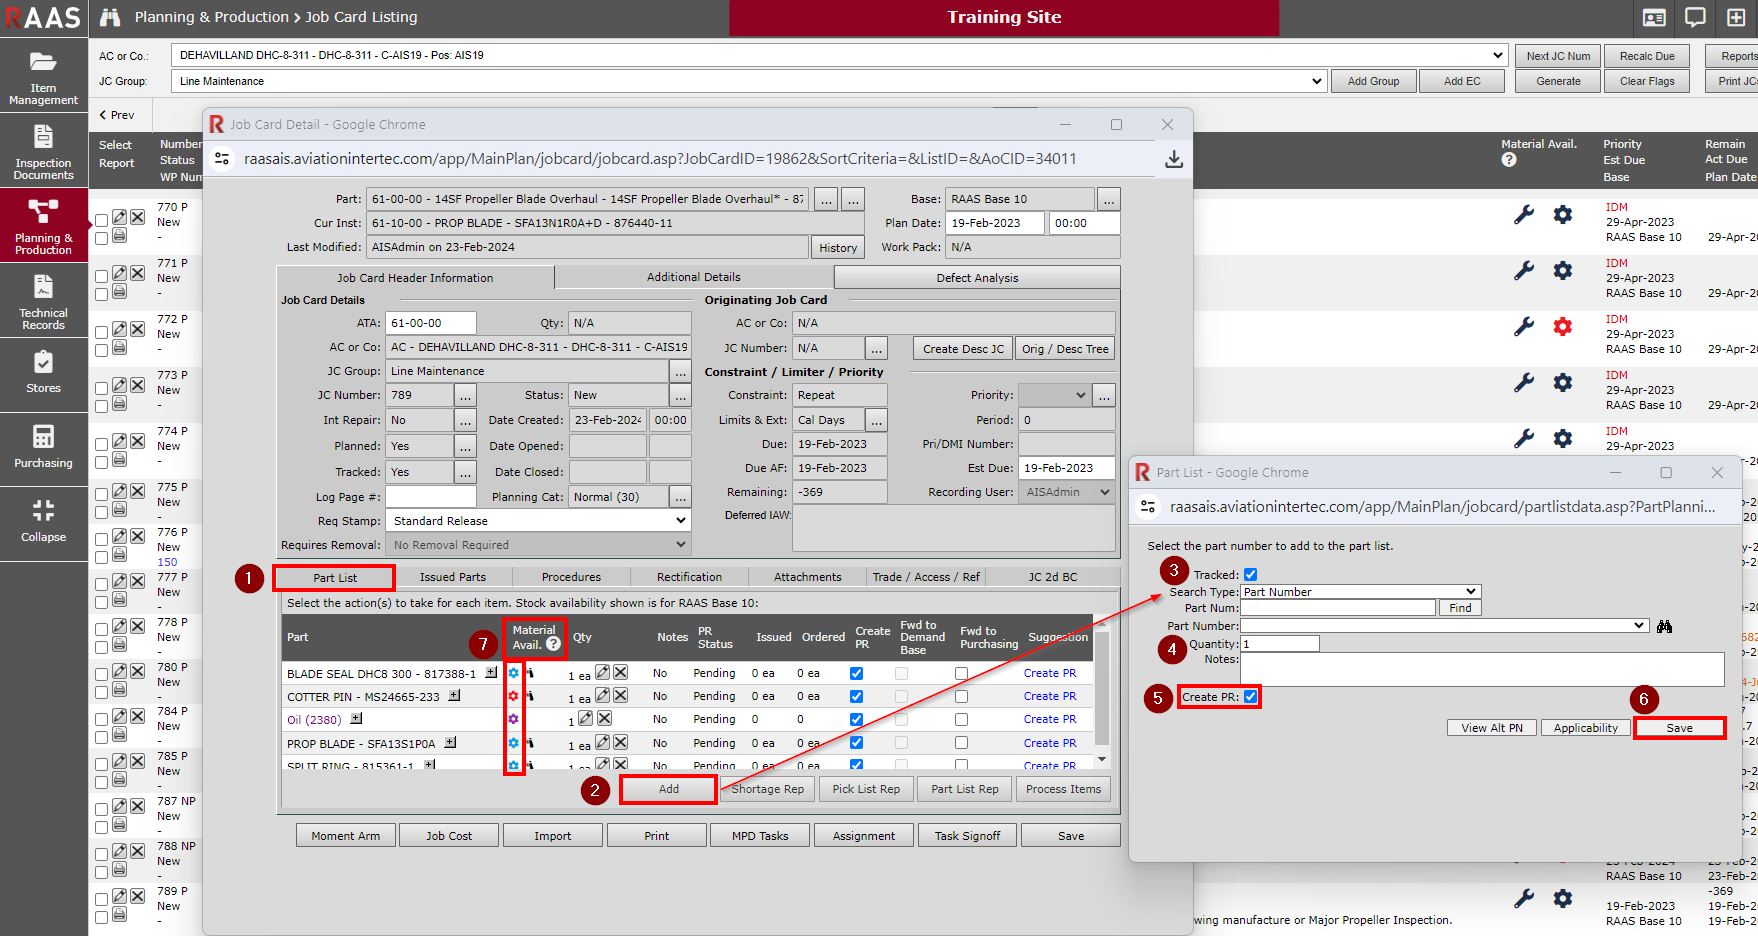The height and width of the screenshot is (936, 1758).
Task: Click into the Quantity input field
Action: pos(1279,644)
